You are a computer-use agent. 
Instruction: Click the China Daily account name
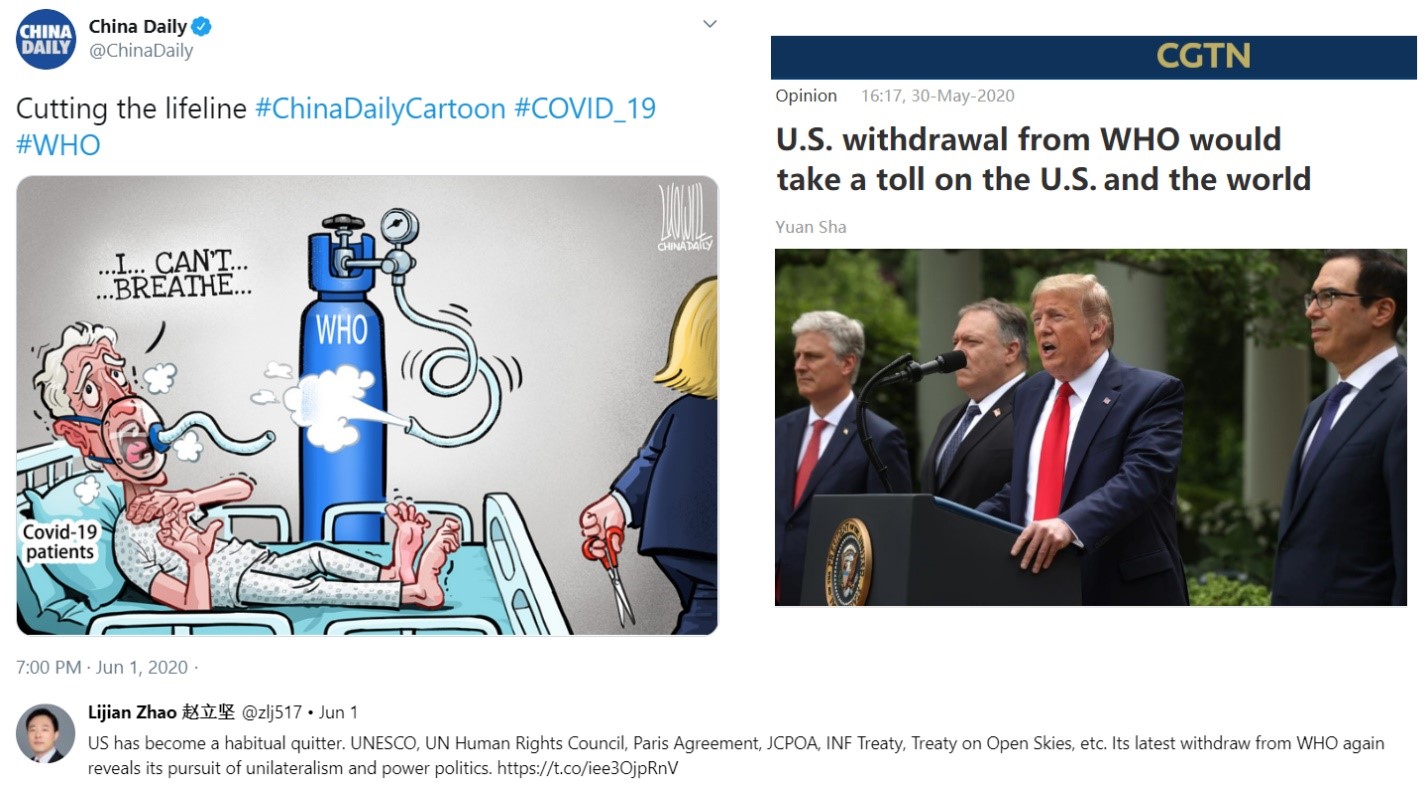(138, 27)
